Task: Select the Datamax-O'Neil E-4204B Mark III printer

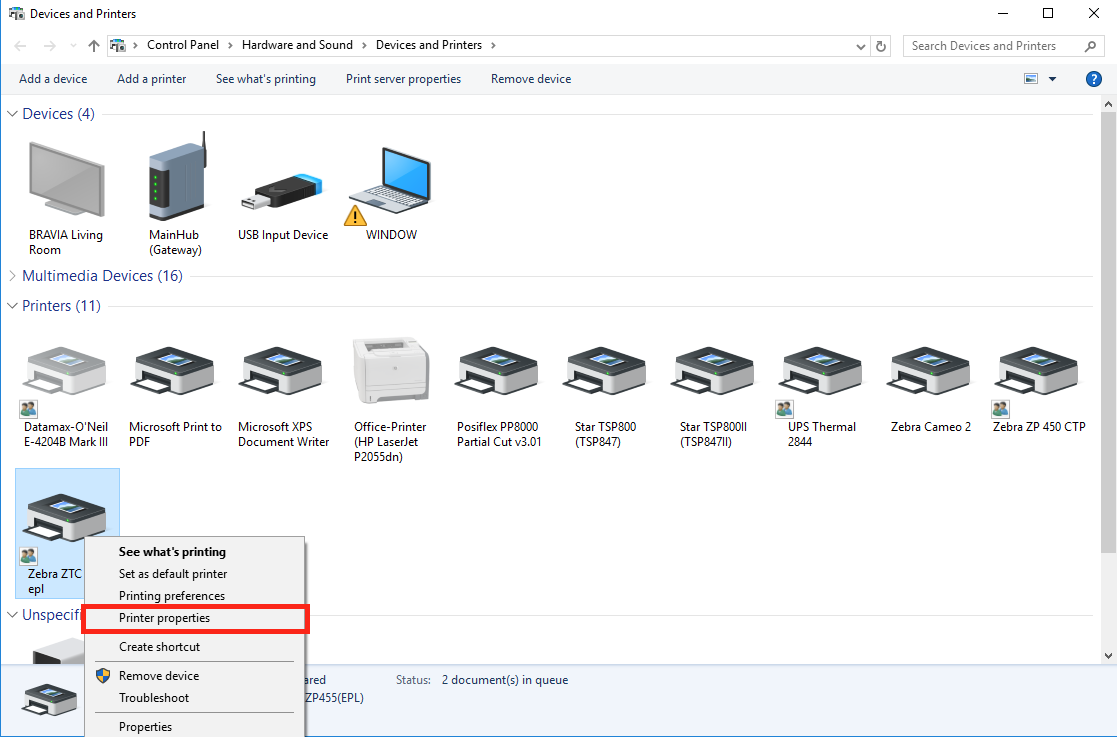Action: 66,371
